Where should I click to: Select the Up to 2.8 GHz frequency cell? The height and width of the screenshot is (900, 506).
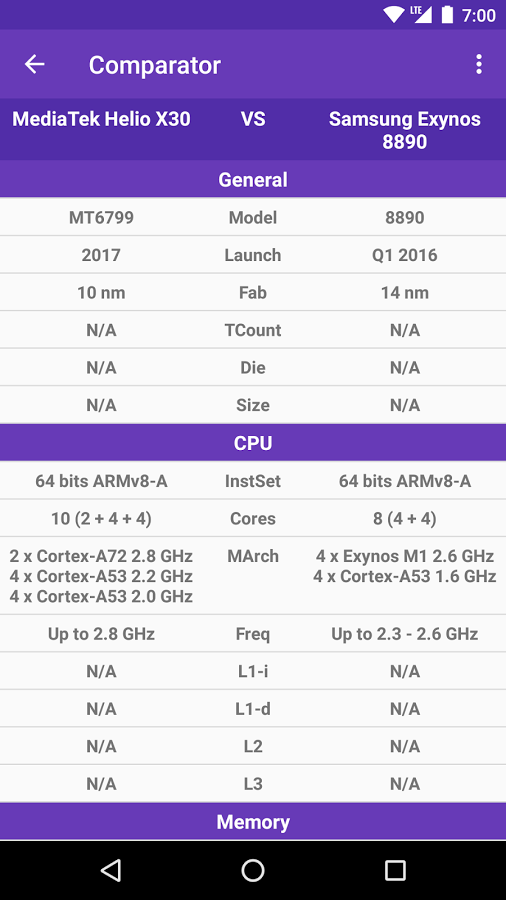pyautogui.click(x=102, y=634)
